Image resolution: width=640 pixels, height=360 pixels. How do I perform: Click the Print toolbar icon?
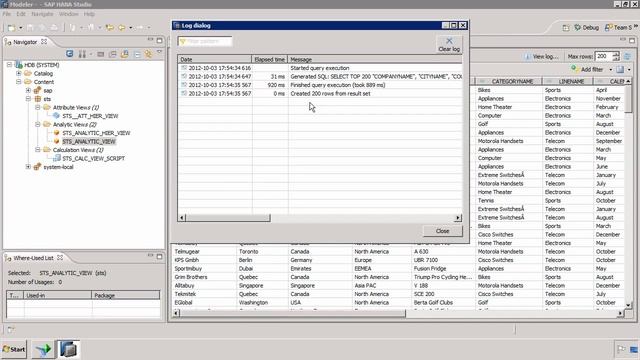click(54, 28)
